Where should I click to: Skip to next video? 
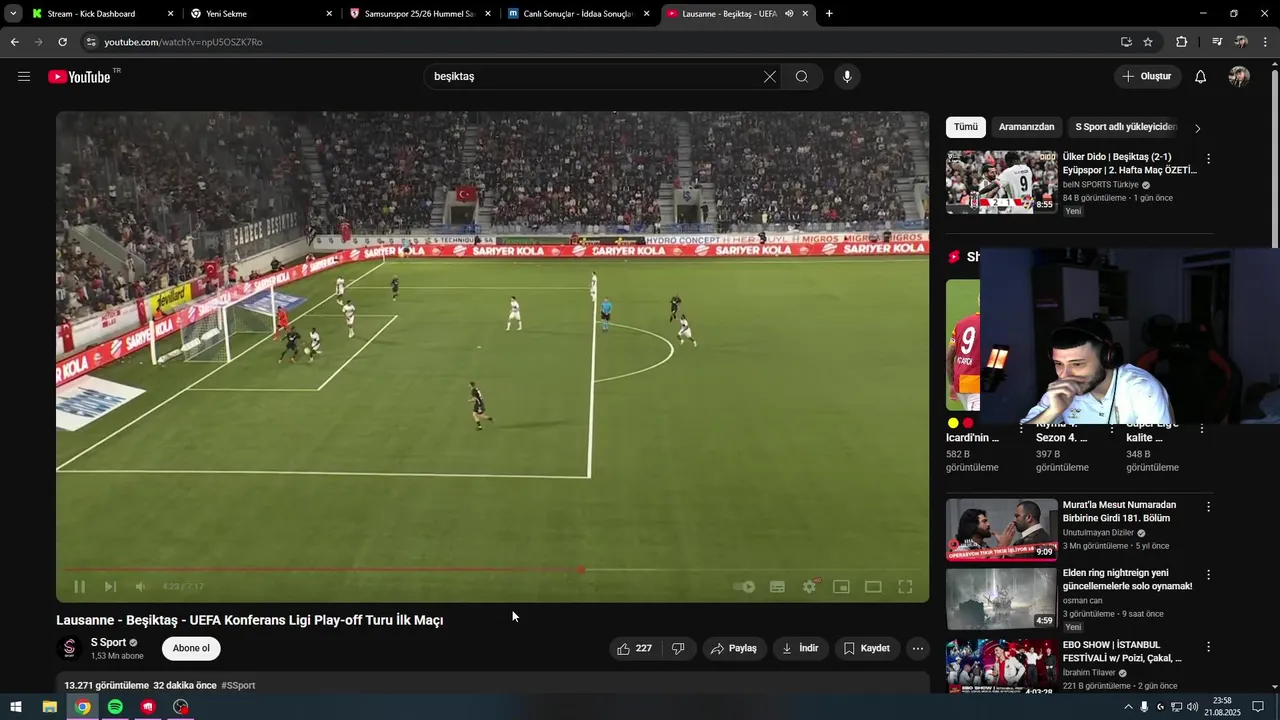[110, 587]
